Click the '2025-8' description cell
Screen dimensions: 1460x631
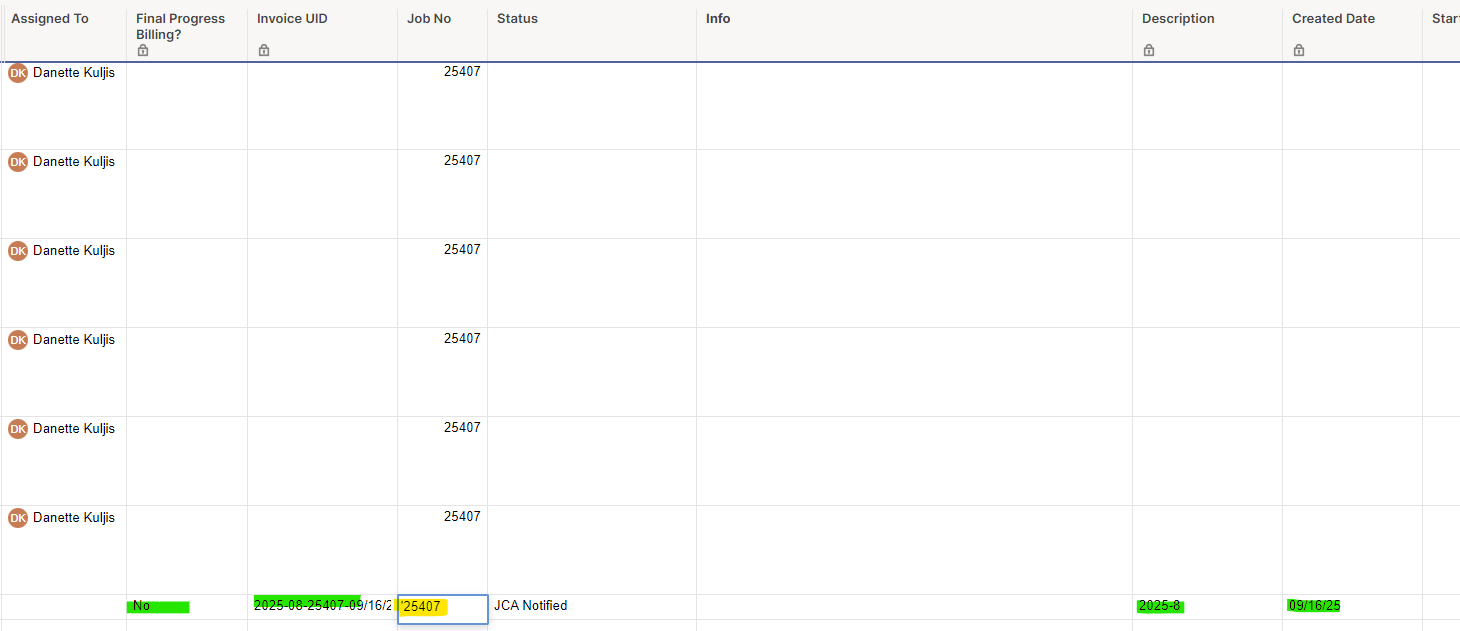[1208, 607]
